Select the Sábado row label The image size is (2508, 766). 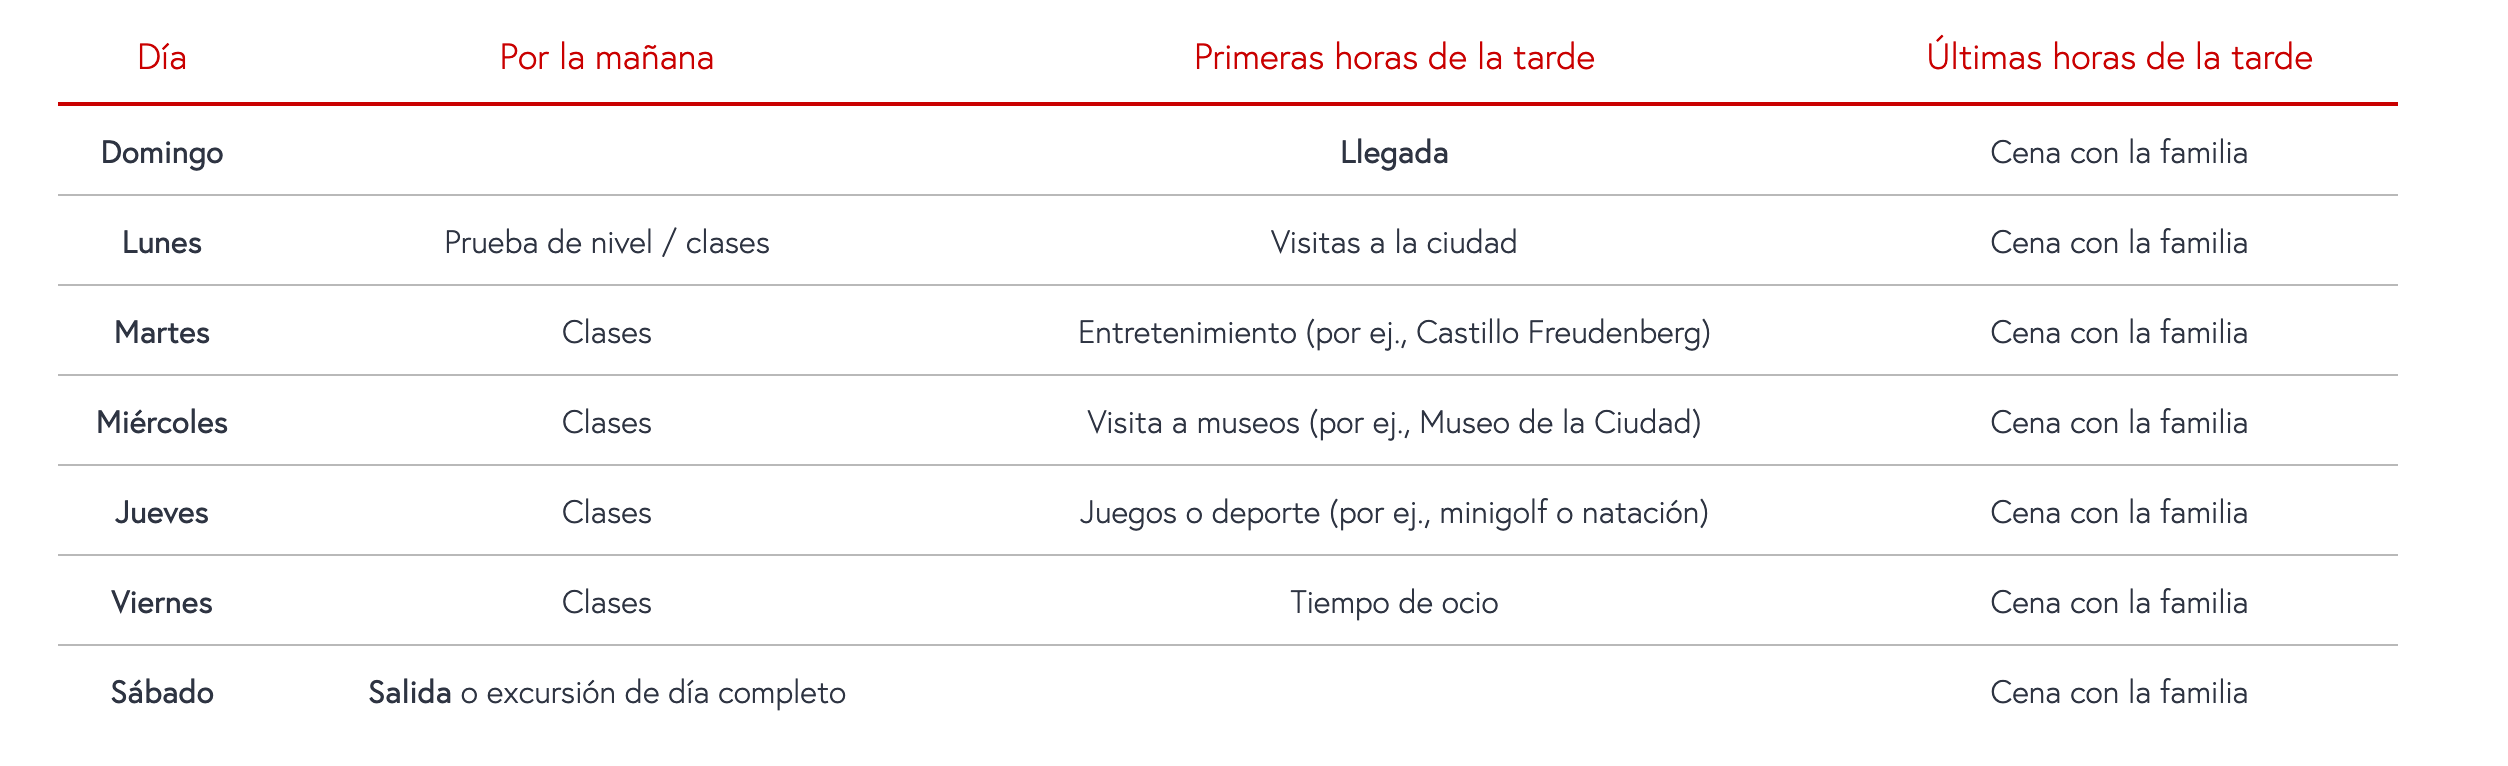click(162, 692)
